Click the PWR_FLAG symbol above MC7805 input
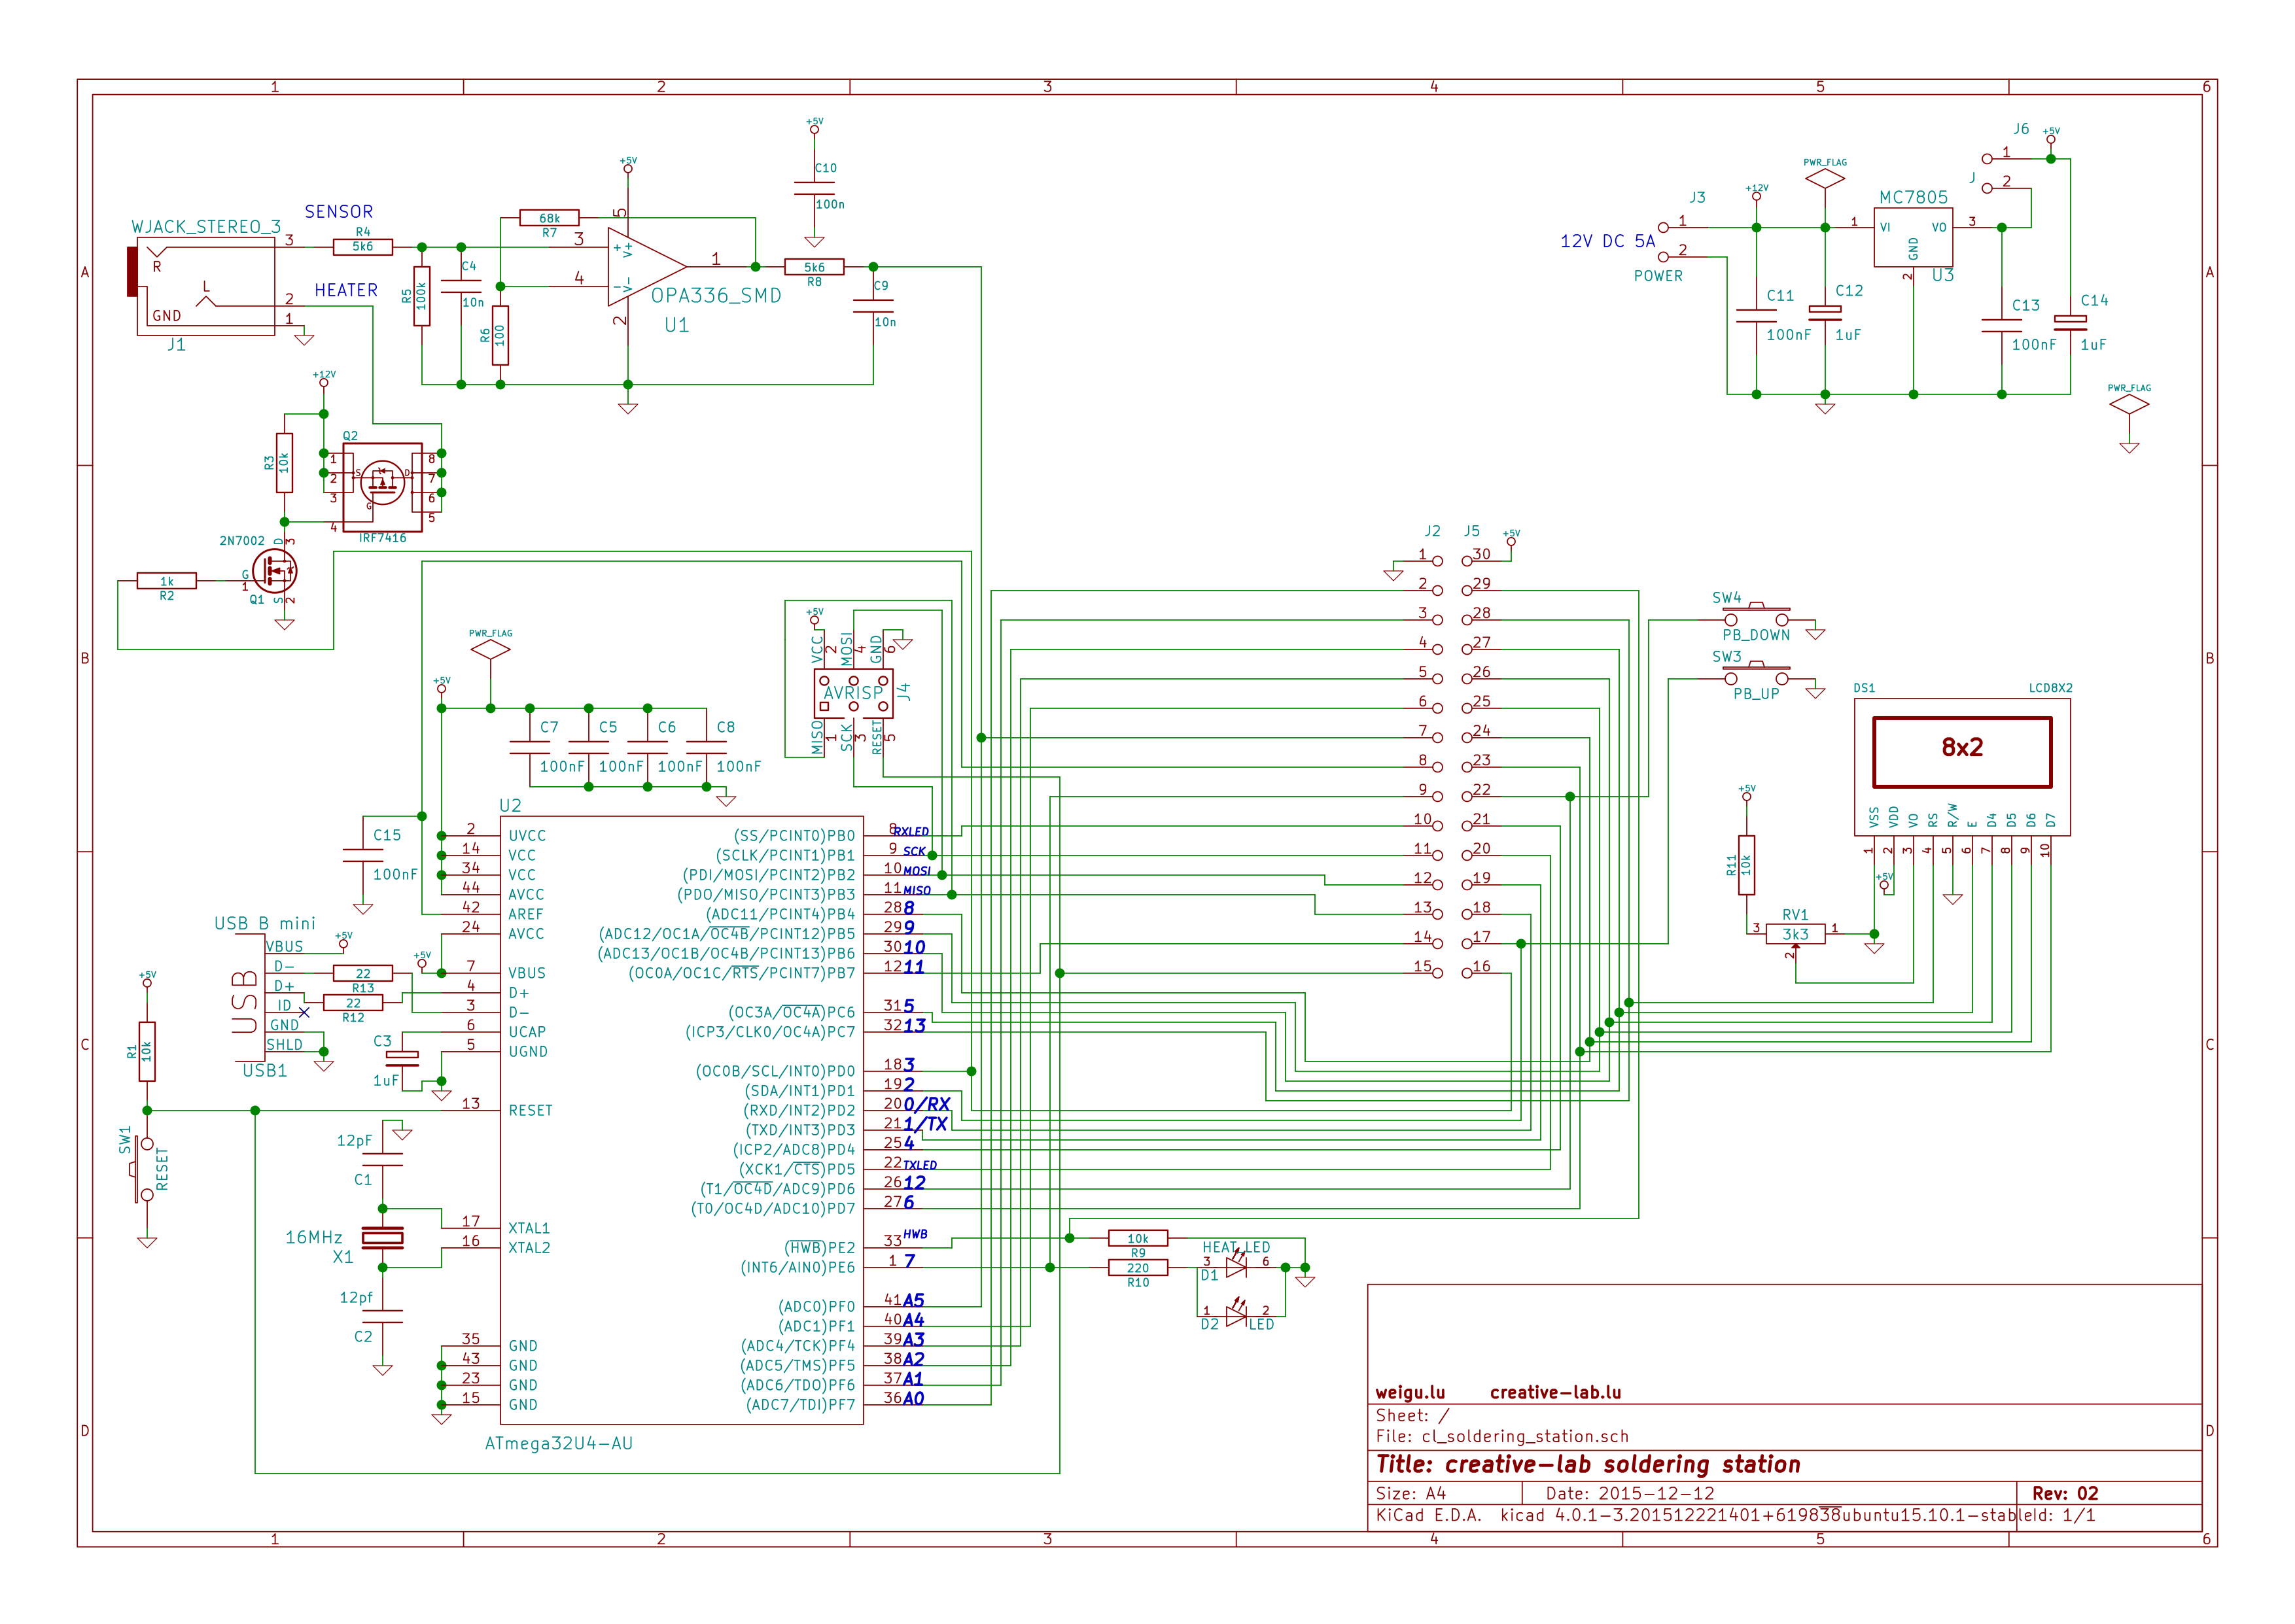The width and height of the screenshot is (2295, 1624). [1825, 179]
